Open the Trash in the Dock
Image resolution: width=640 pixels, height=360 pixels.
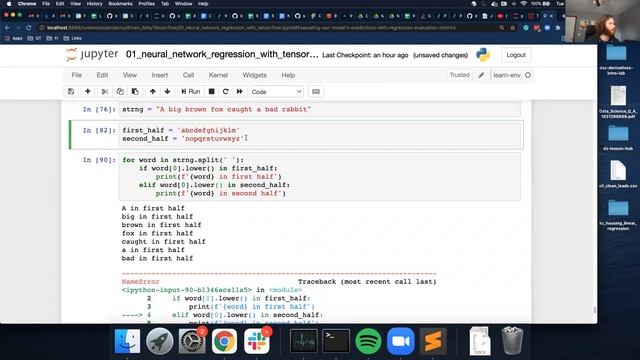click(512, 341)
